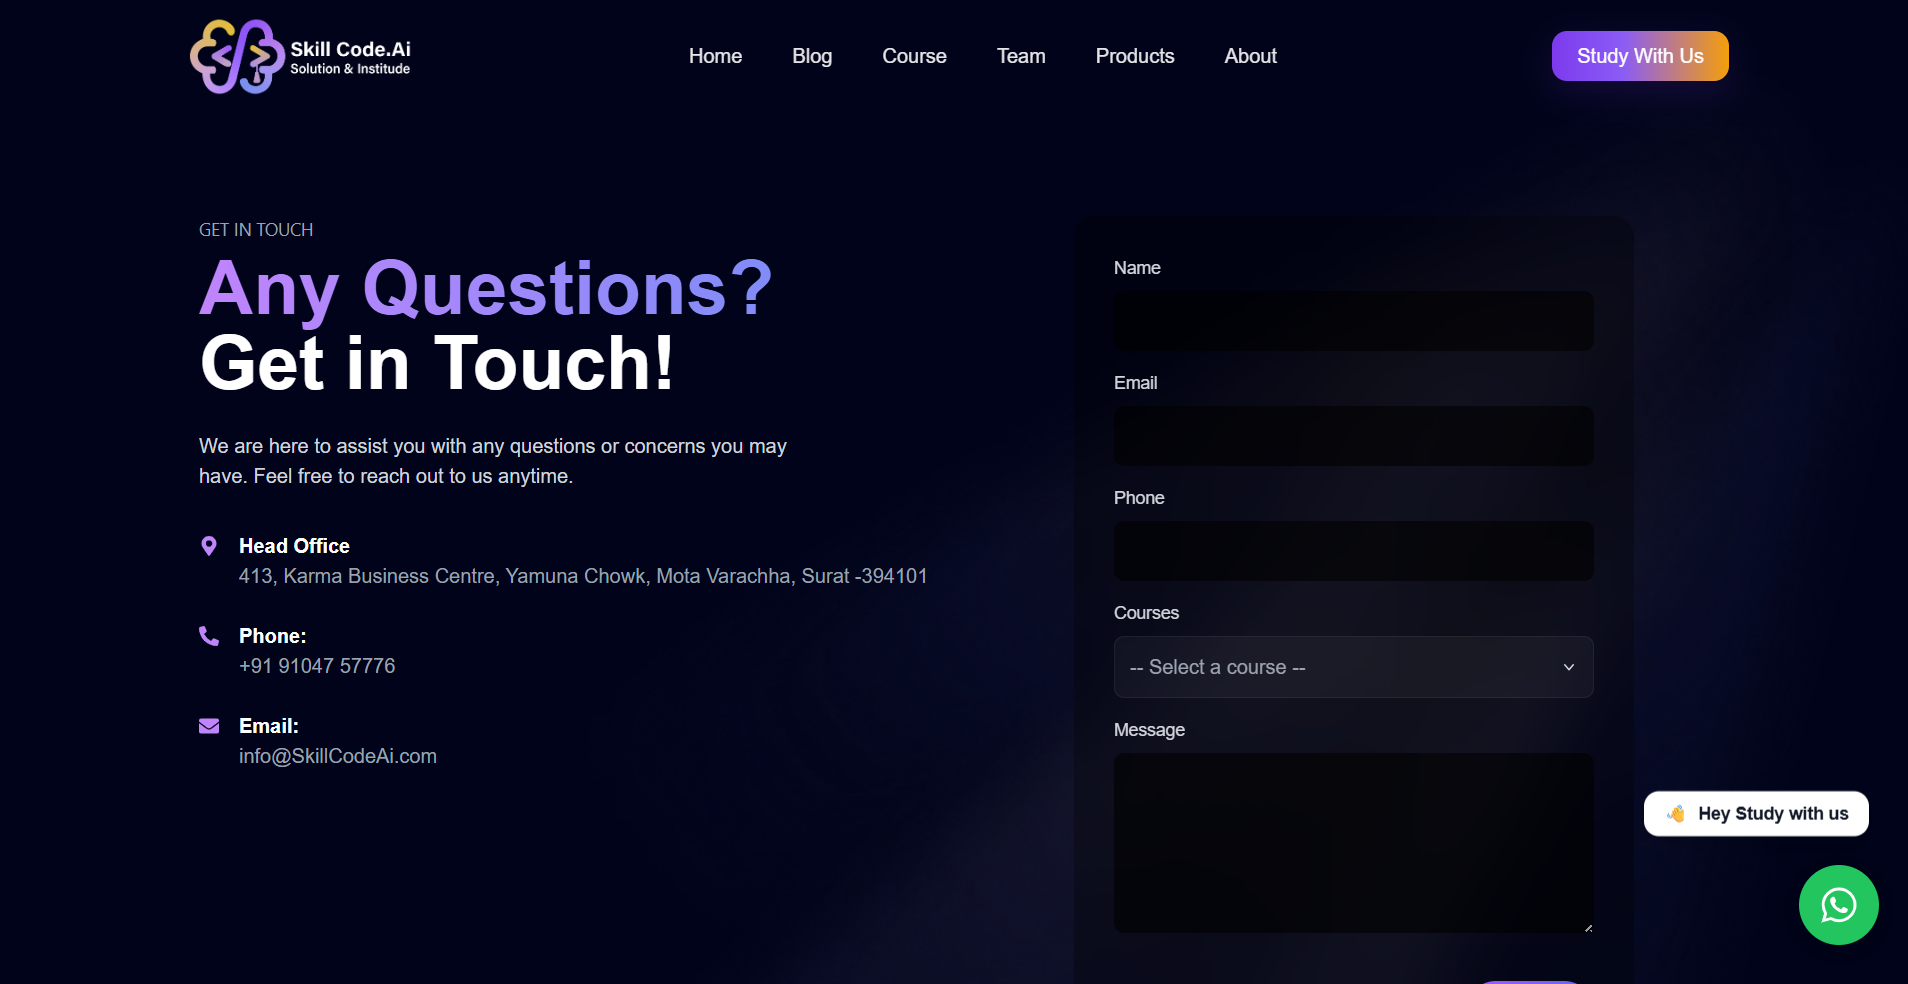
Task: Visit the Products menu link
Action: point(1135,56)
